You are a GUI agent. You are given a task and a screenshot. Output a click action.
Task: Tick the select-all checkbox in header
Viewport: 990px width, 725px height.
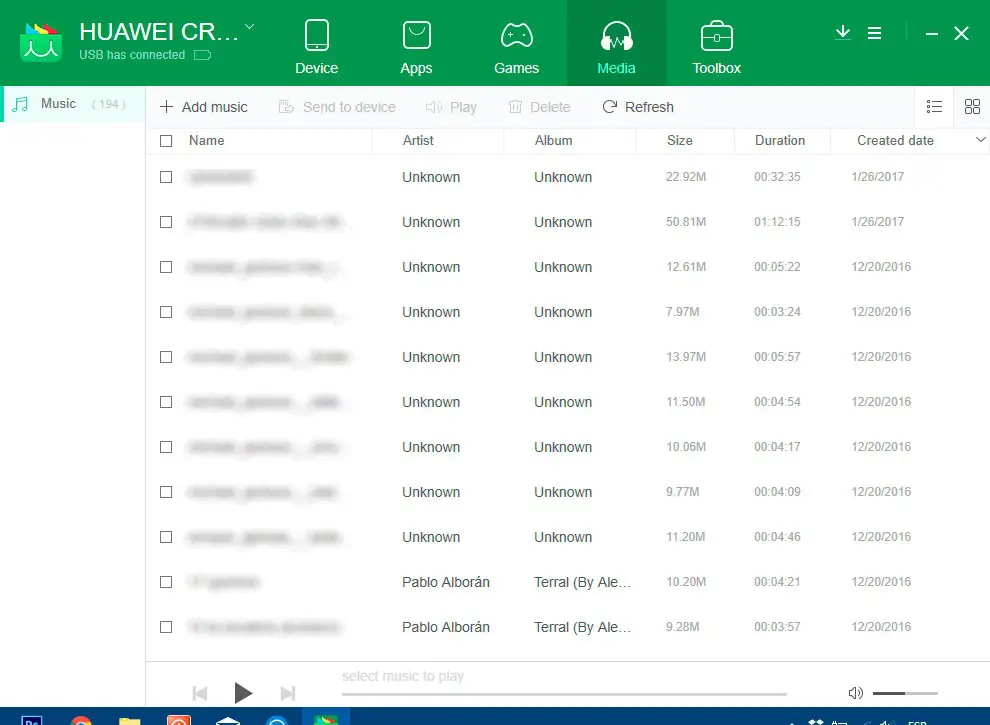(166, 141)
